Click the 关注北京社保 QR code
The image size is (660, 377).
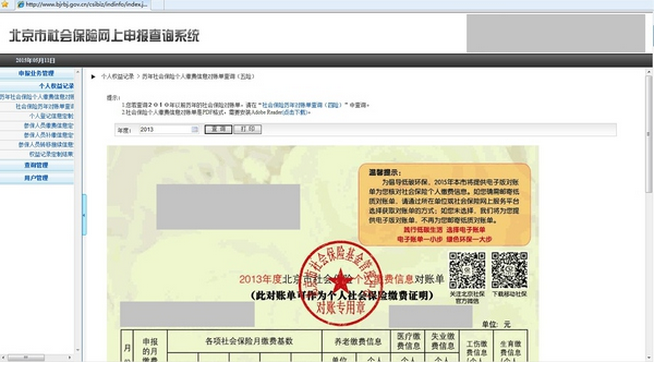point(467,271)
